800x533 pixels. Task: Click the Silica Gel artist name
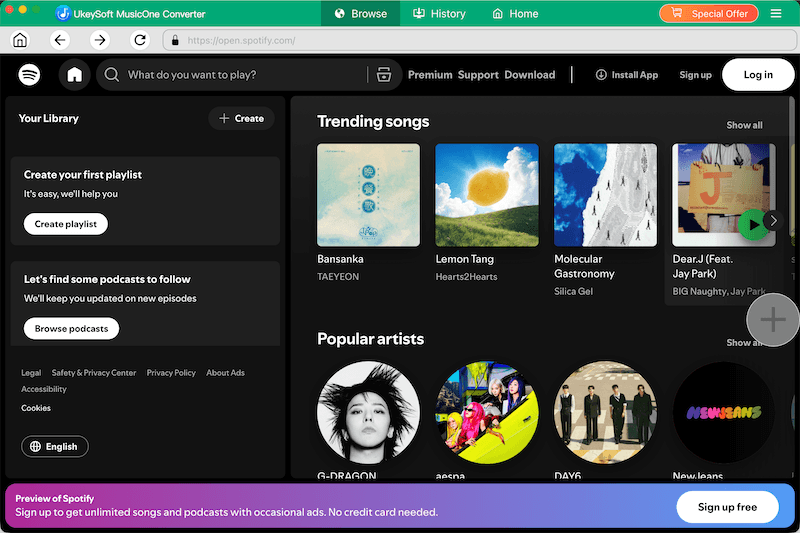[573, 291]
